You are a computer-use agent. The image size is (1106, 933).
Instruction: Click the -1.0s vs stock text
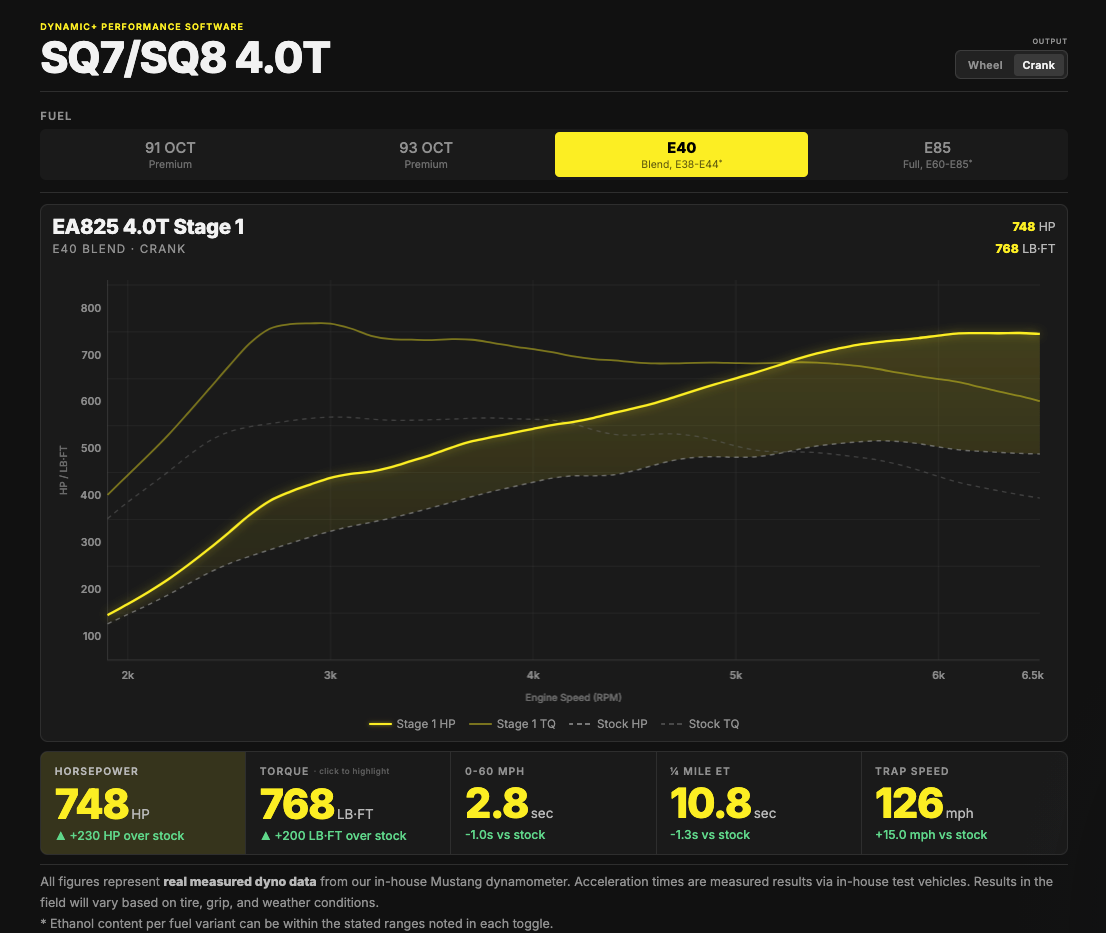[x=505, y=835]
